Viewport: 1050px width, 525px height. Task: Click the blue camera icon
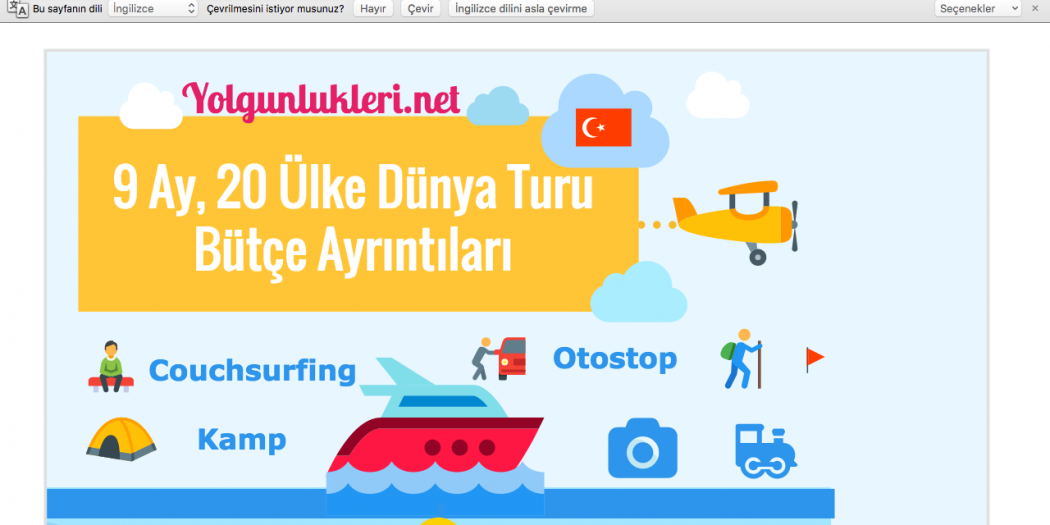pyautogui.click(x=642, y=448)
